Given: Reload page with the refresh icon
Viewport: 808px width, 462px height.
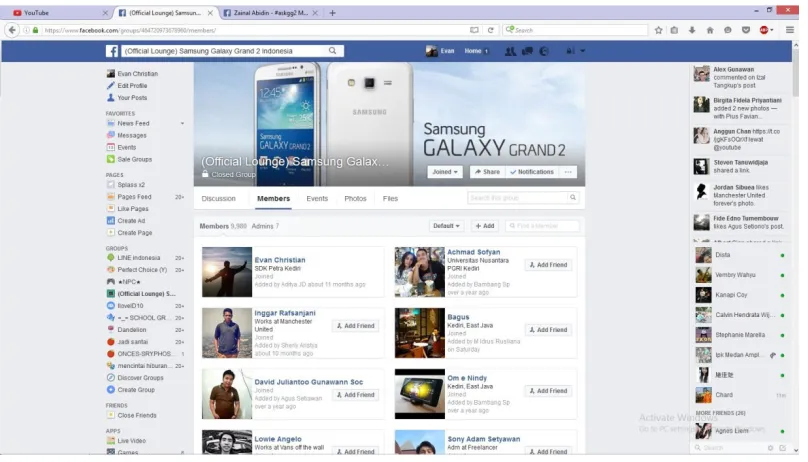Looking at the screenshot, I should click(x=491, y=30).
